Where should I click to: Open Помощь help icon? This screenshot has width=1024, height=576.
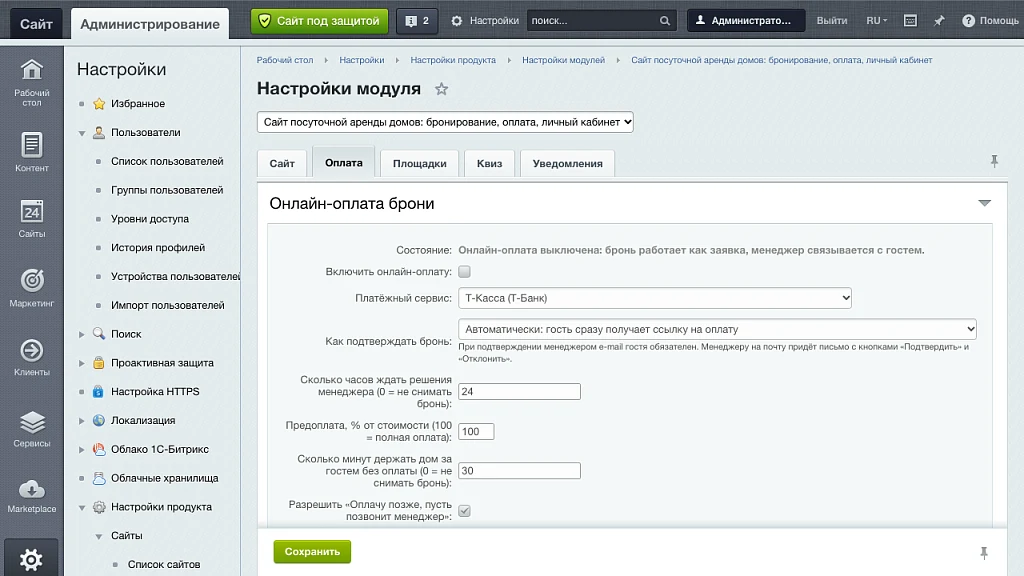pyautogui.click(x=968, y=21)
